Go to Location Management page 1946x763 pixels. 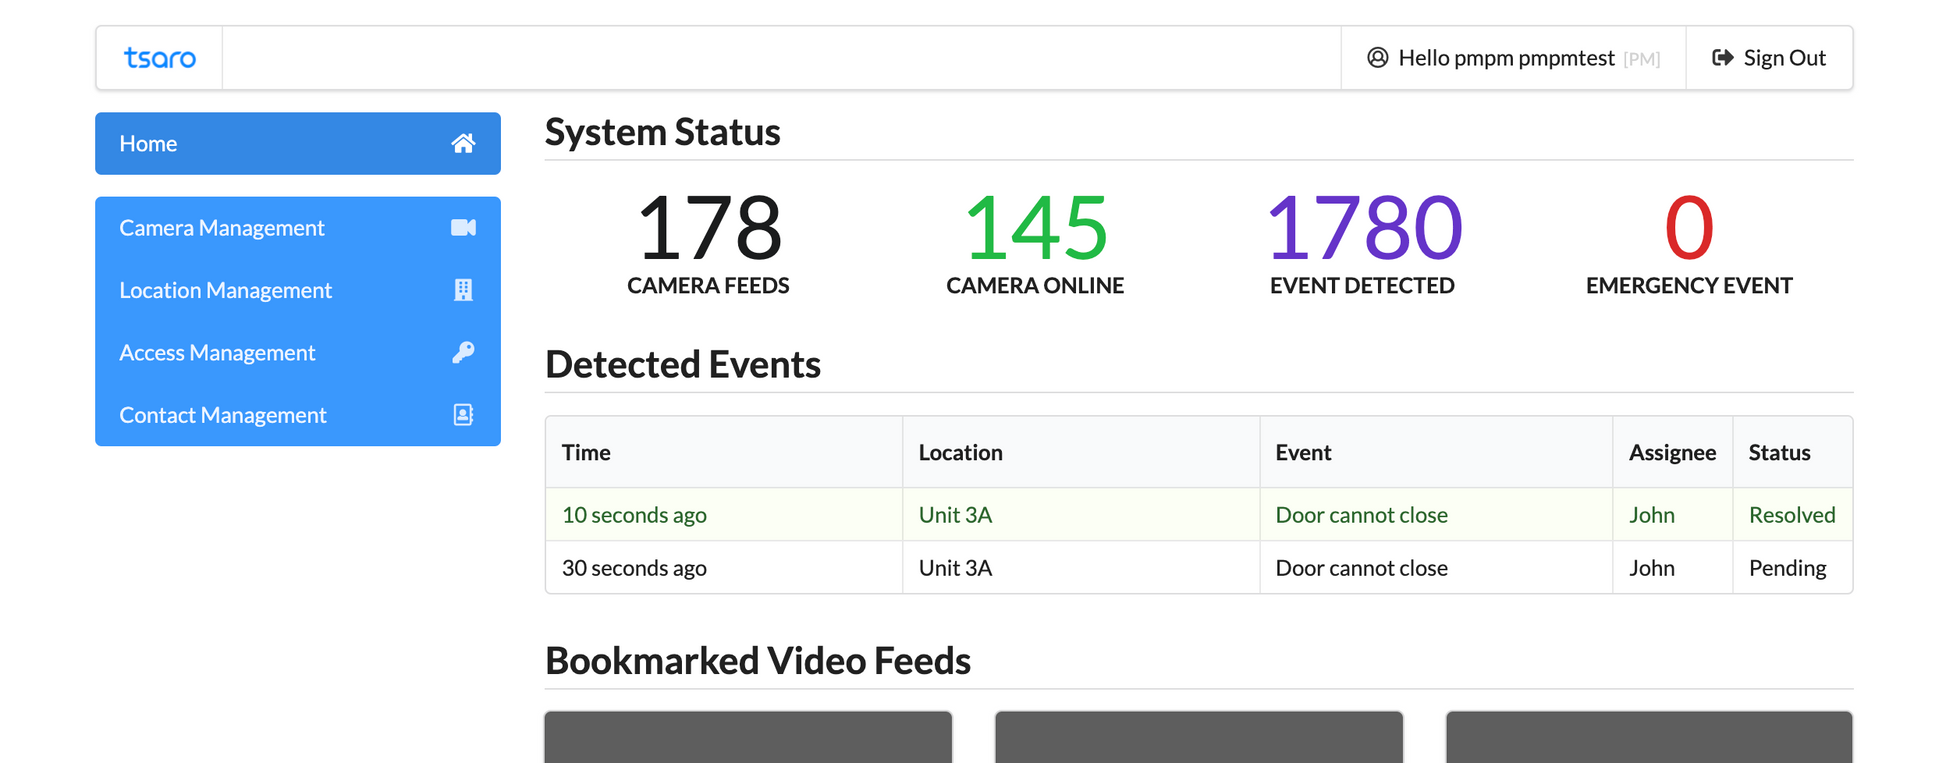click(x=225, y=290)
